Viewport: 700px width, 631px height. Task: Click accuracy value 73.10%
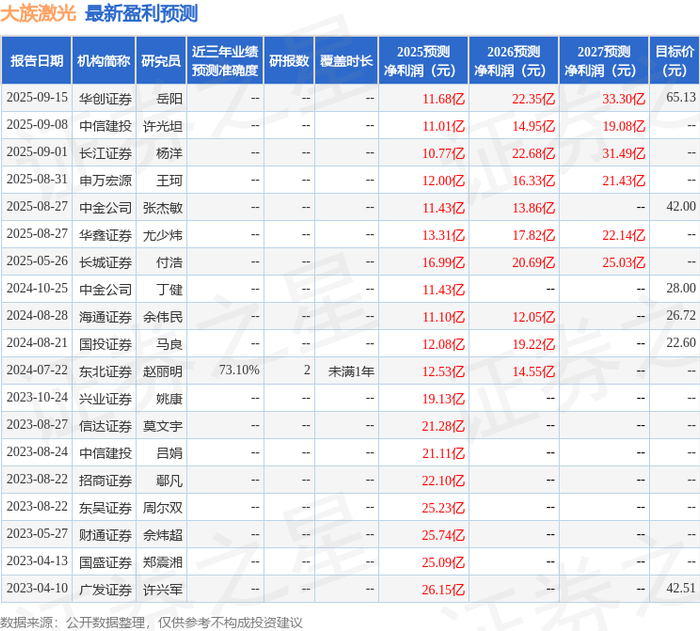239,370
